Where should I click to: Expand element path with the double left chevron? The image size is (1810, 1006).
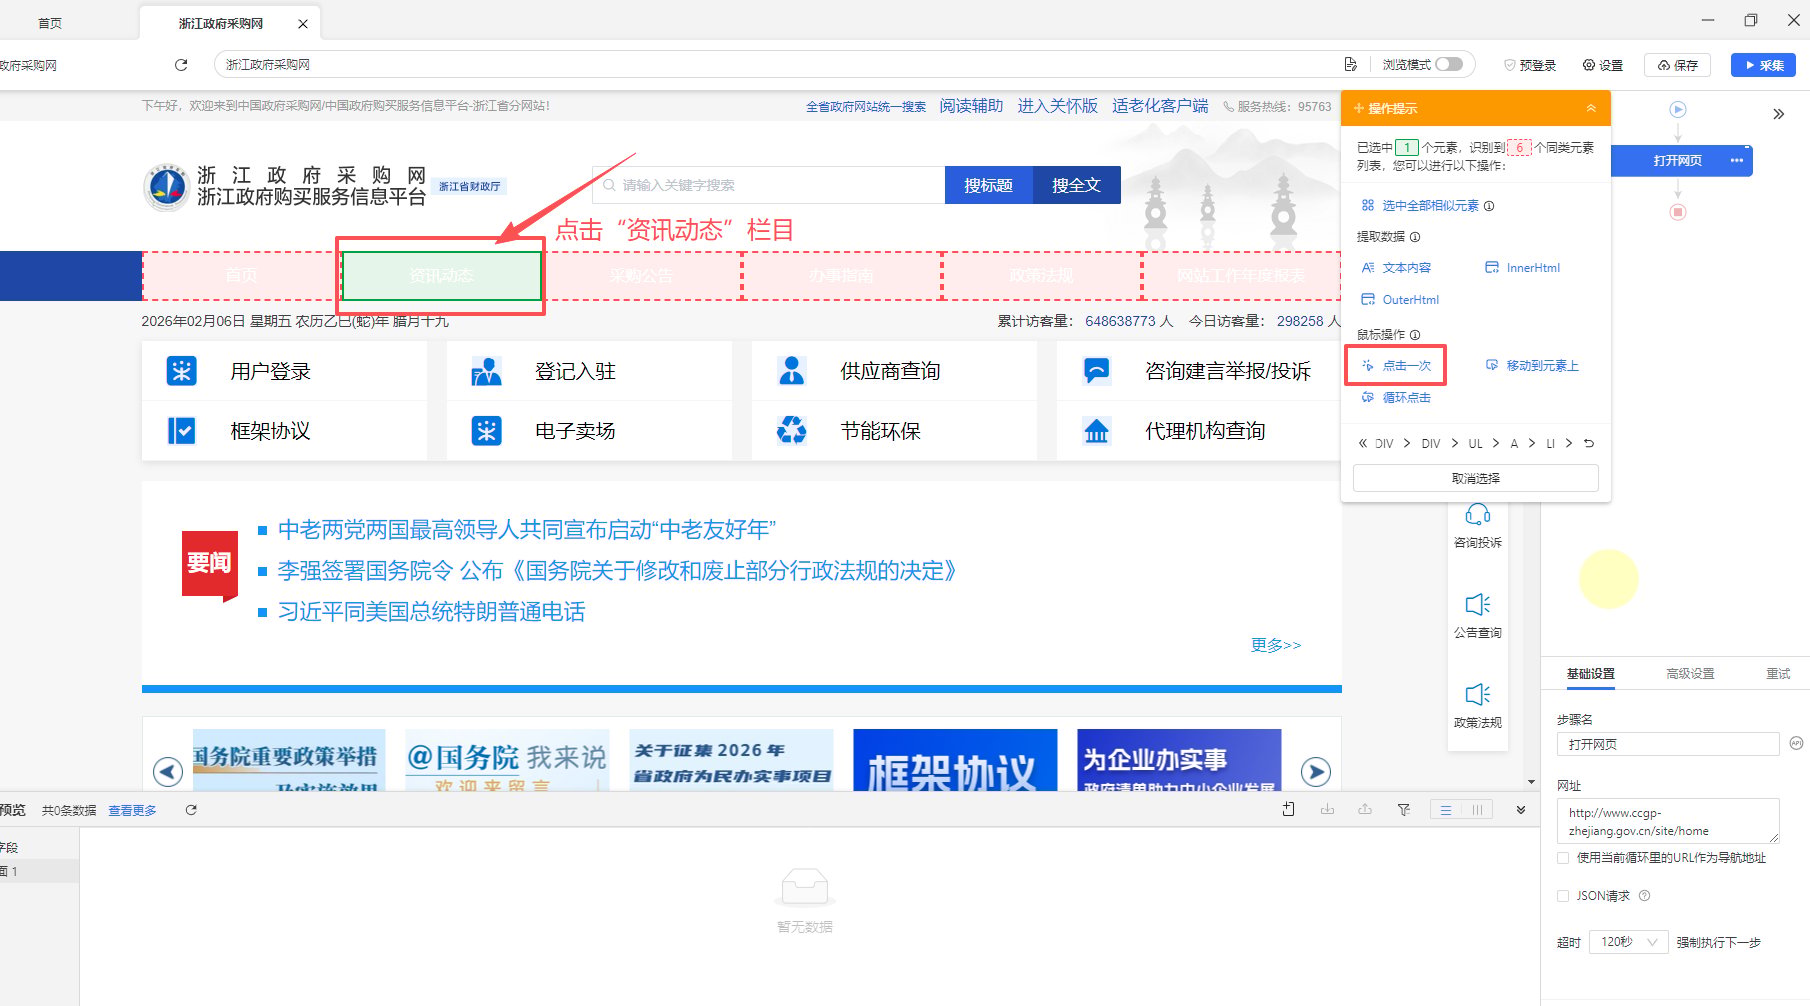[x=1362, y=443]
